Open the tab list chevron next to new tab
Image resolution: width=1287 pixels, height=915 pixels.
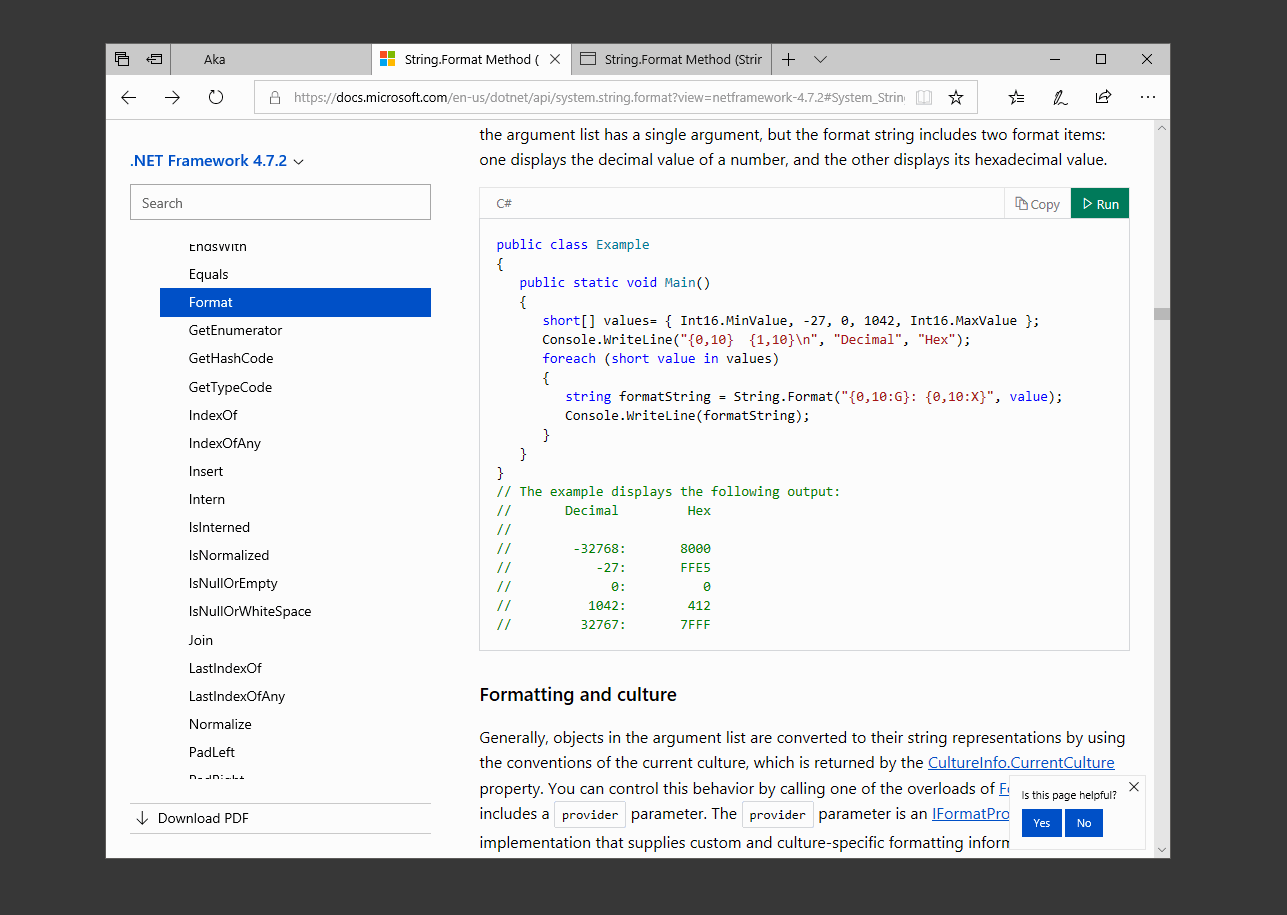point(821,59)
